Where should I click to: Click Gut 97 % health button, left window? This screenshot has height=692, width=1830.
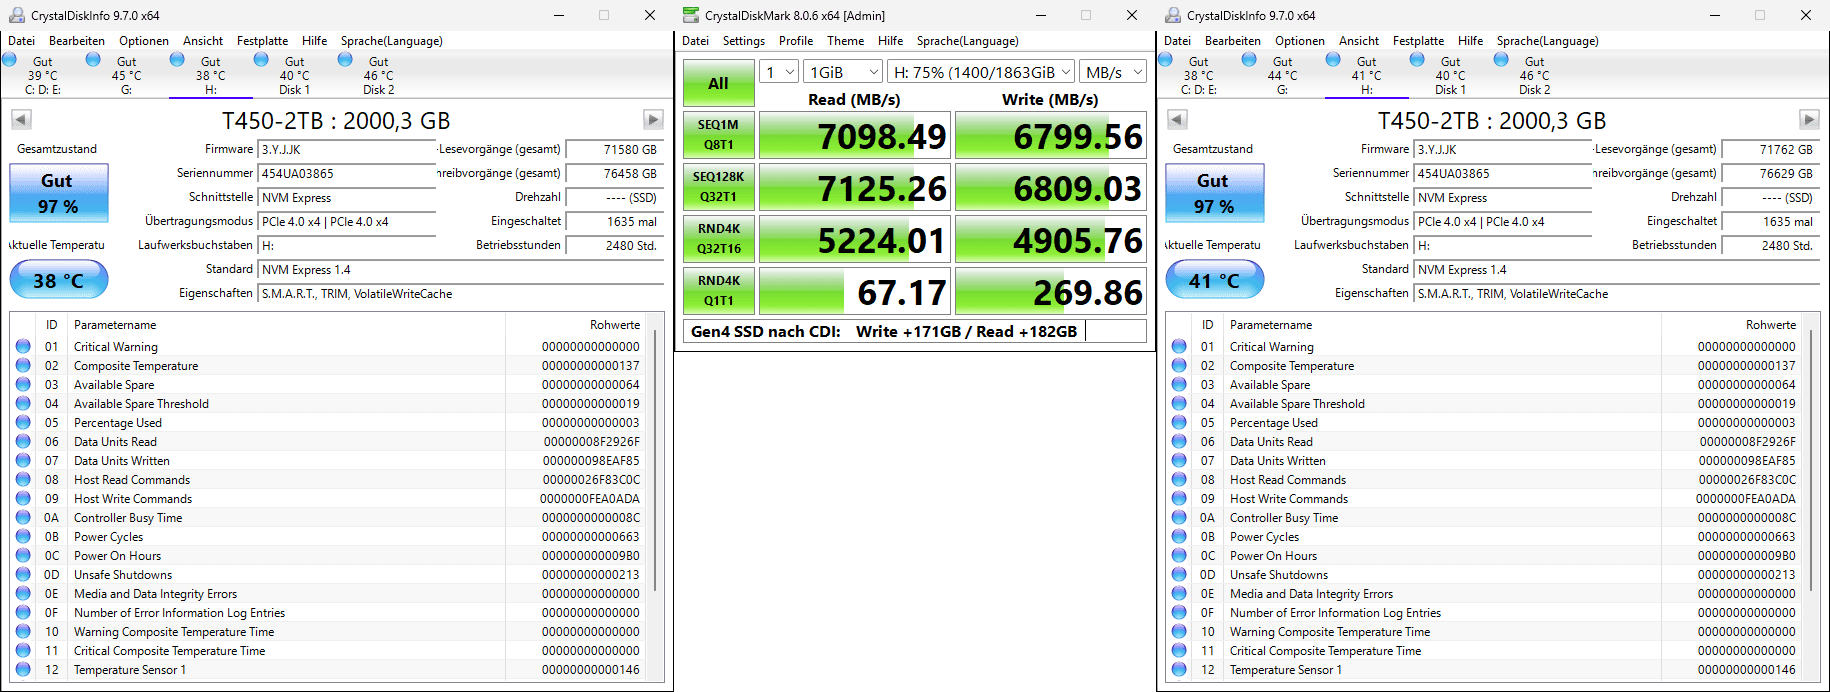tap(58, 192)
